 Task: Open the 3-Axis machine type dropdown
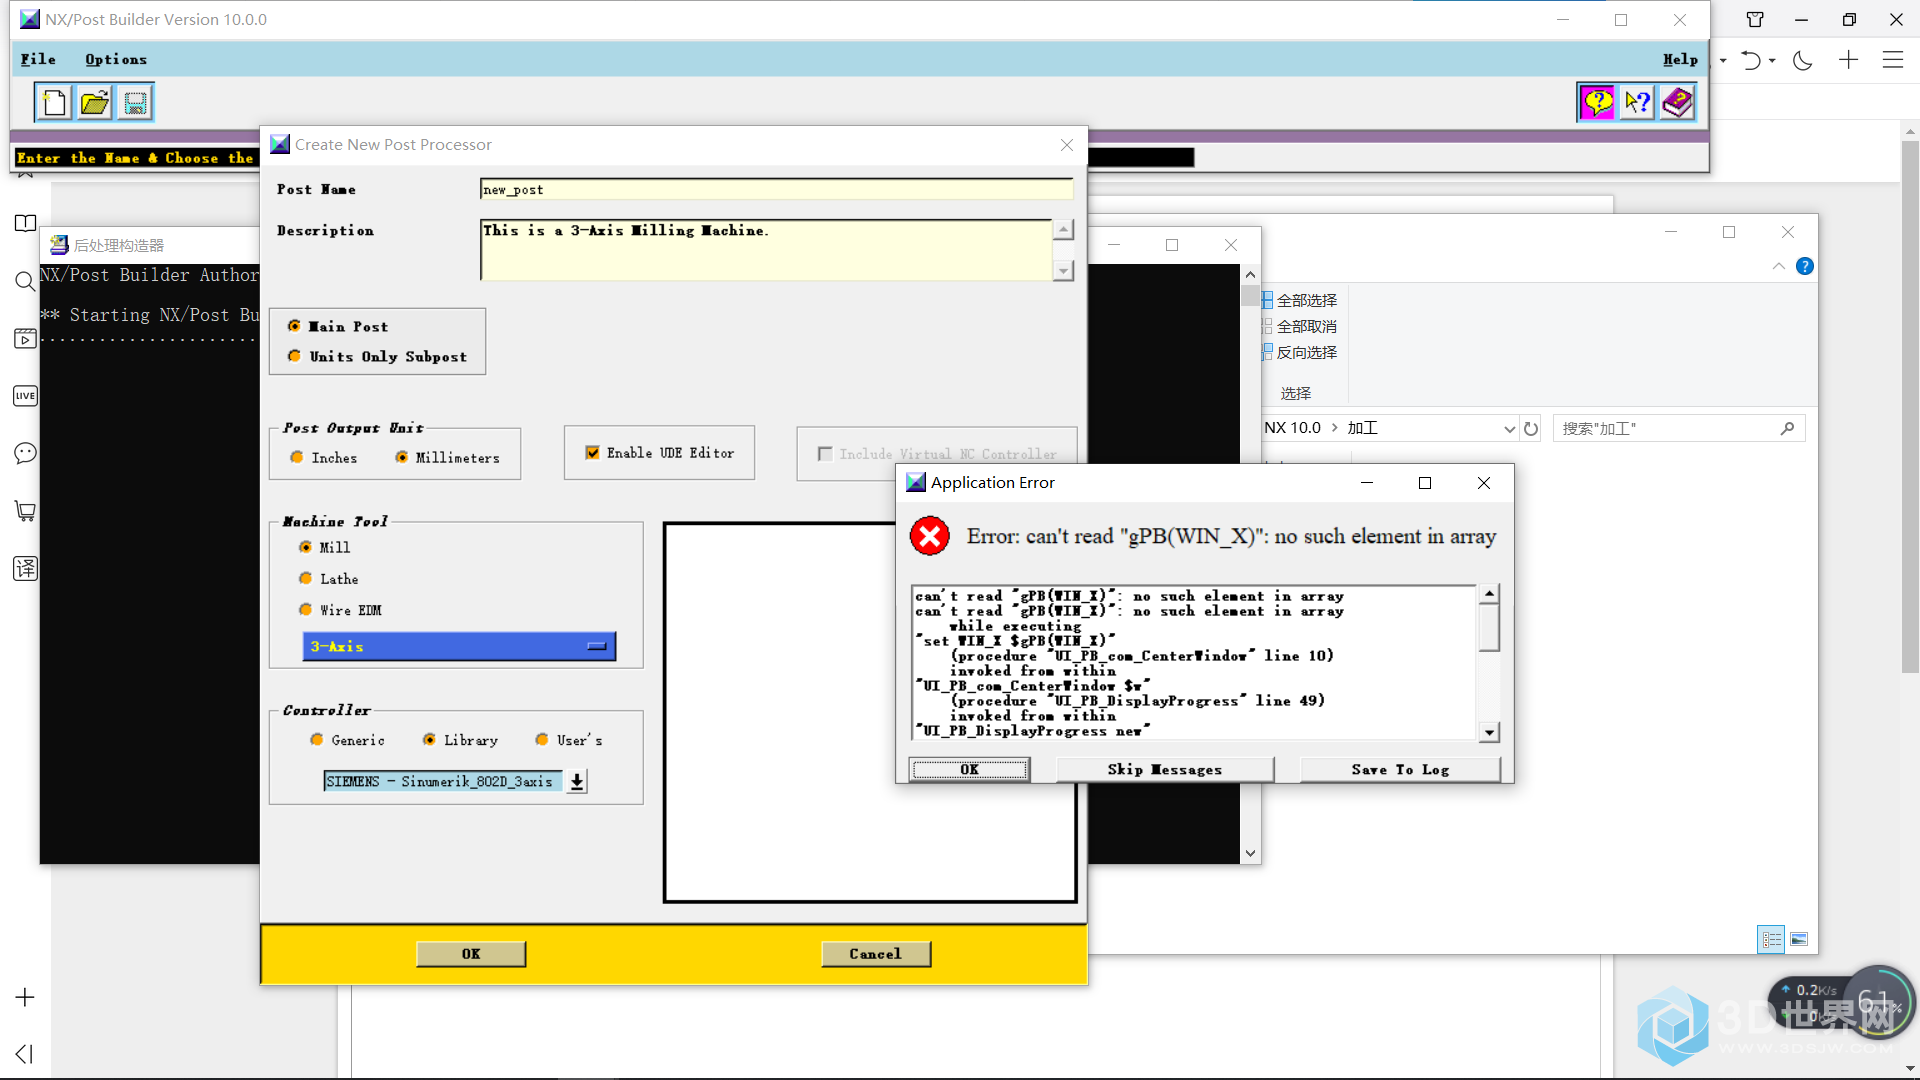[459, 646]
